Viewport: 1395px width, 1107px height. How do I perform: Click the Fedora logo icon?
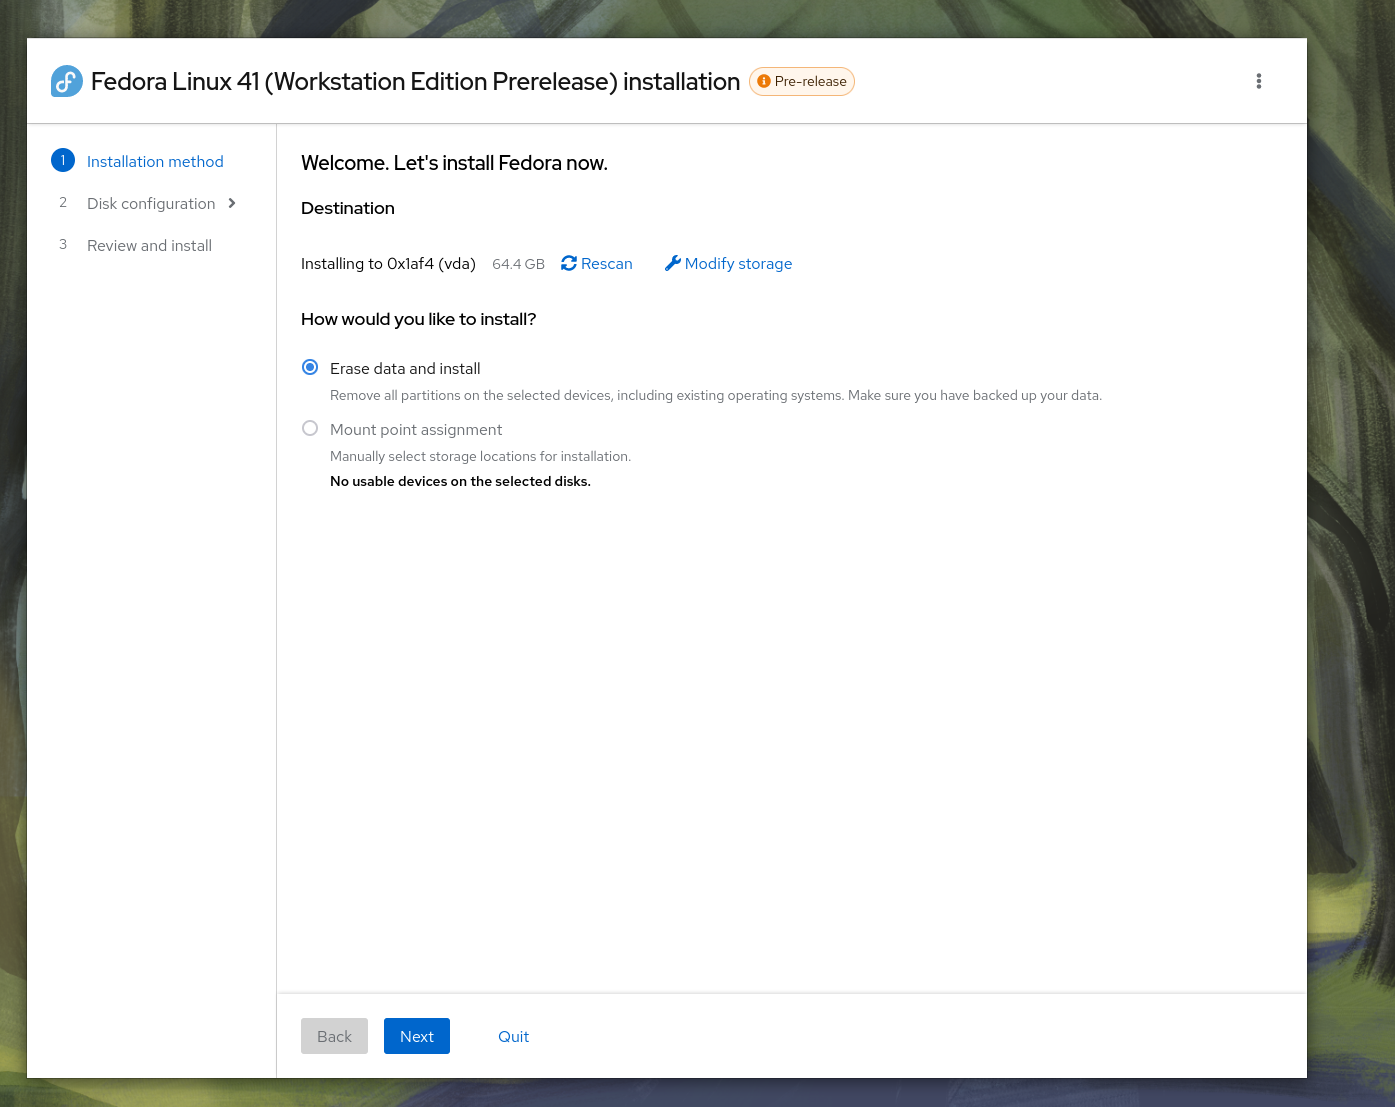point(67,81)
